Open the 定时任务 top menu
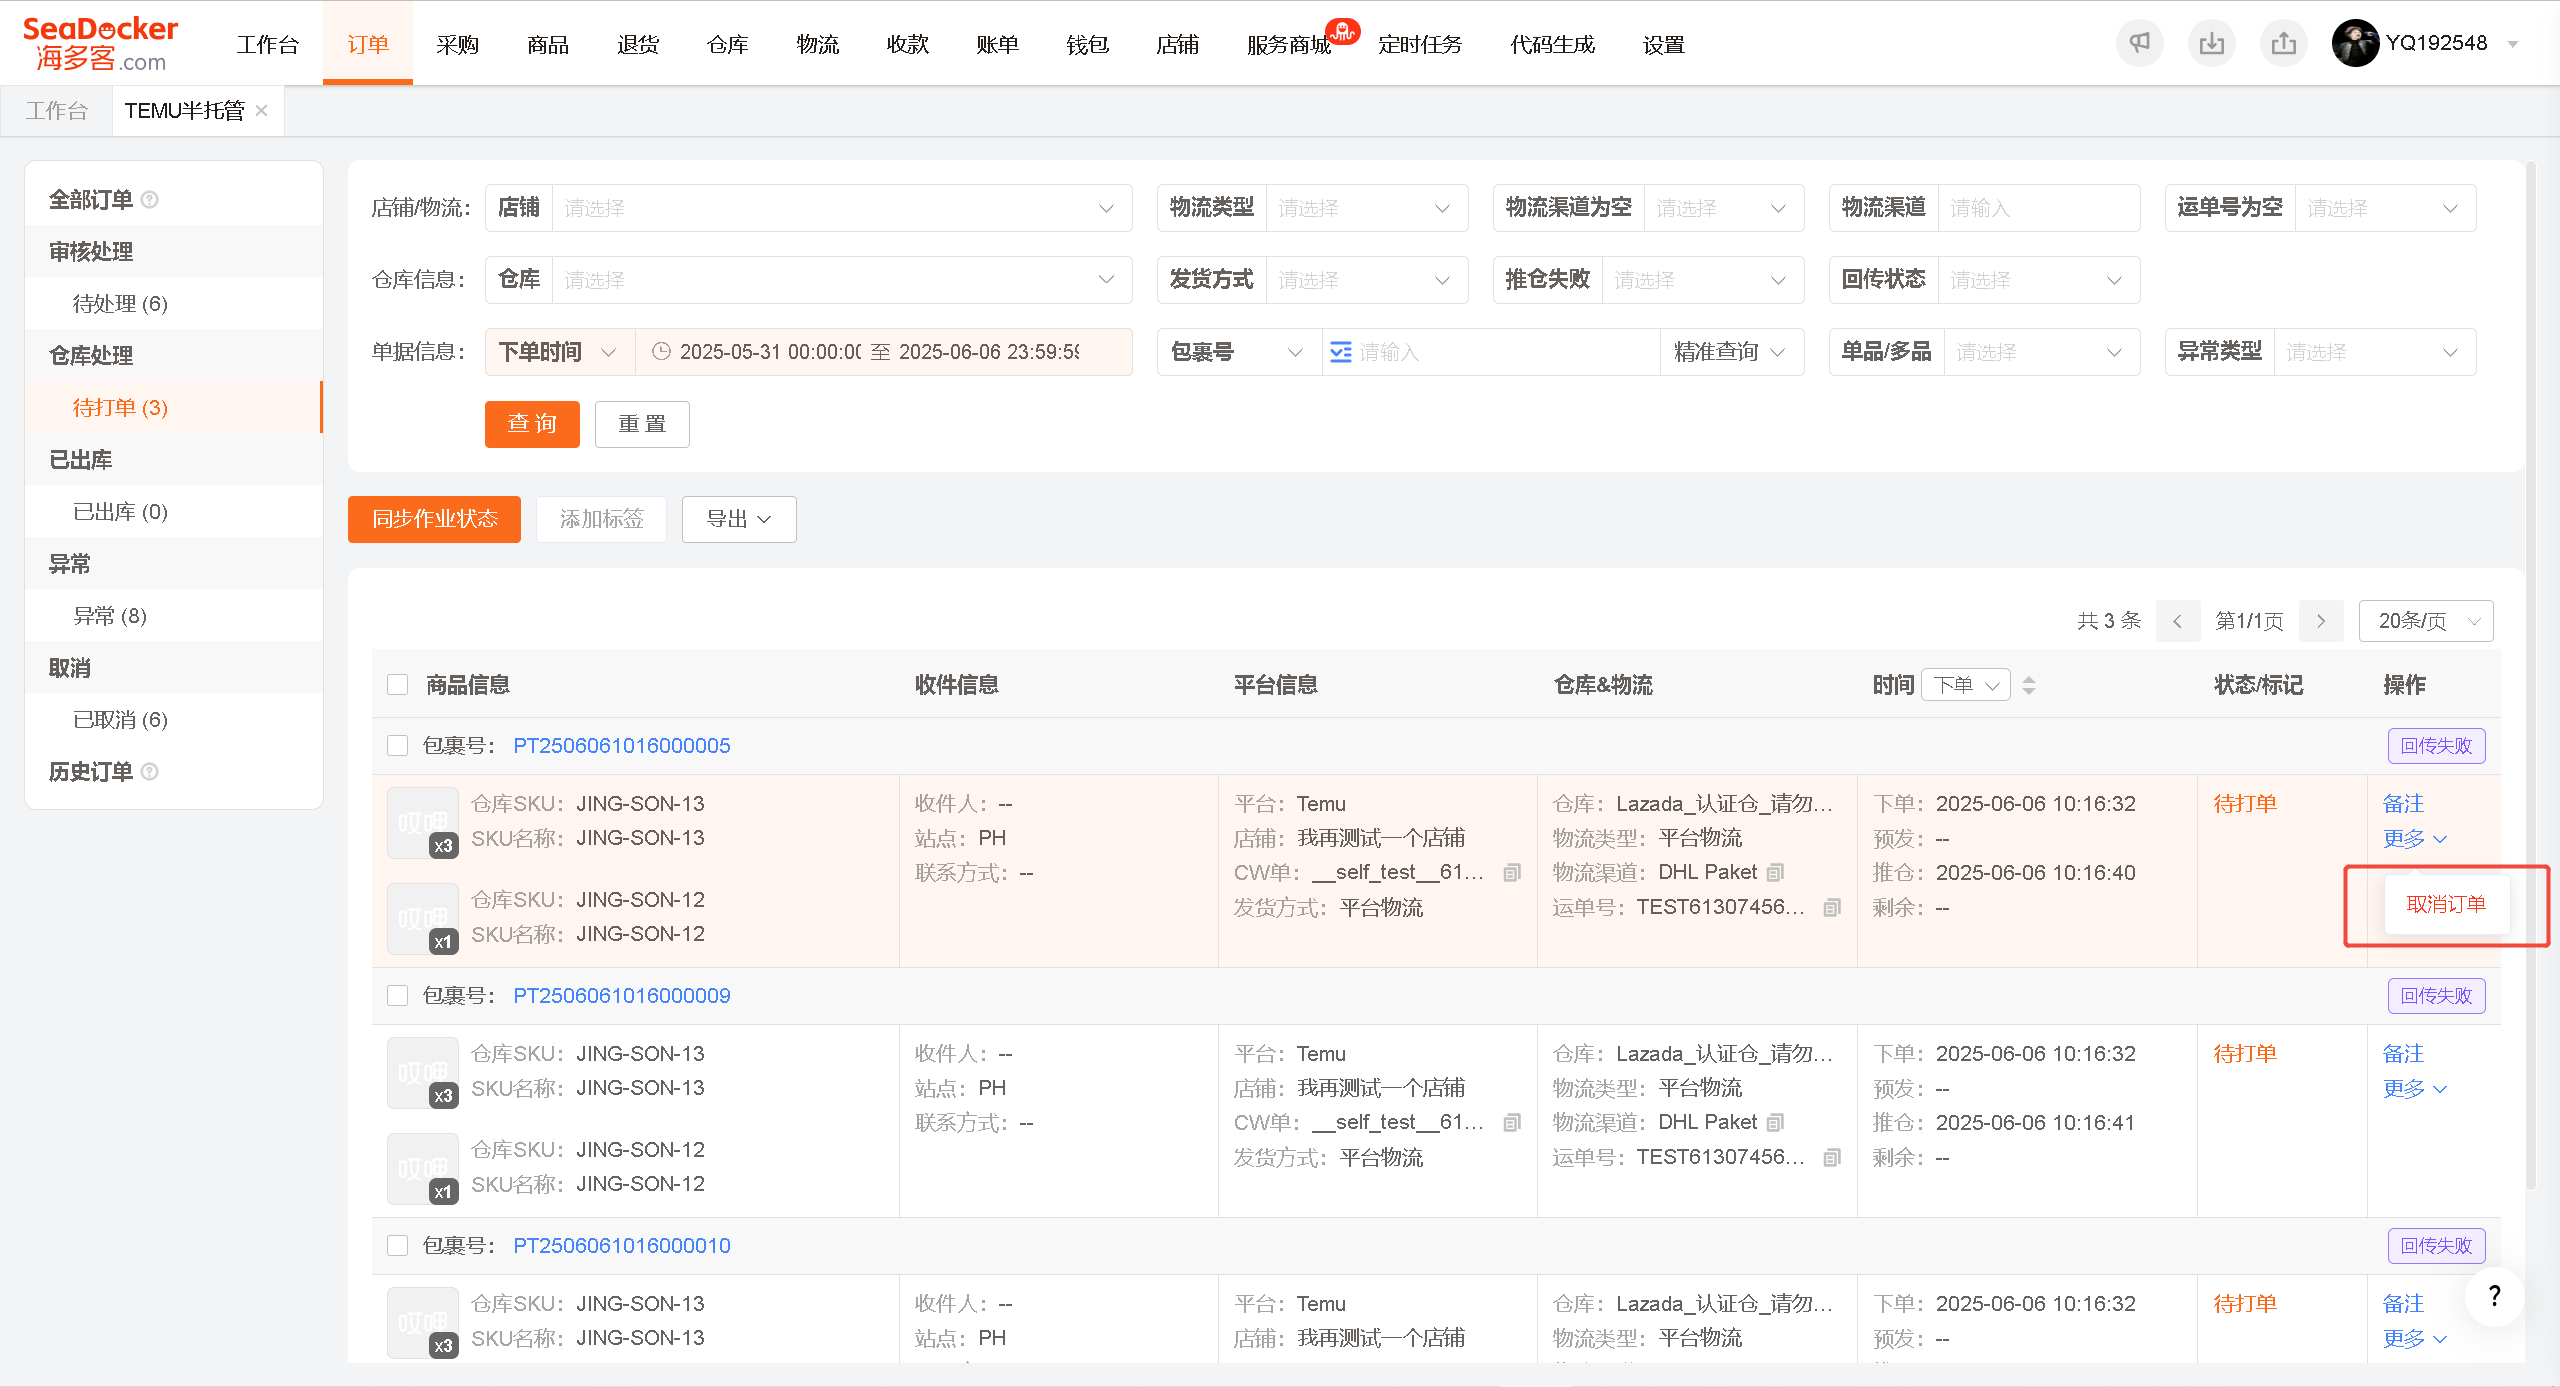Image resolution: width=2560 pixels, height=1387 pixels. pos(1420,44)
